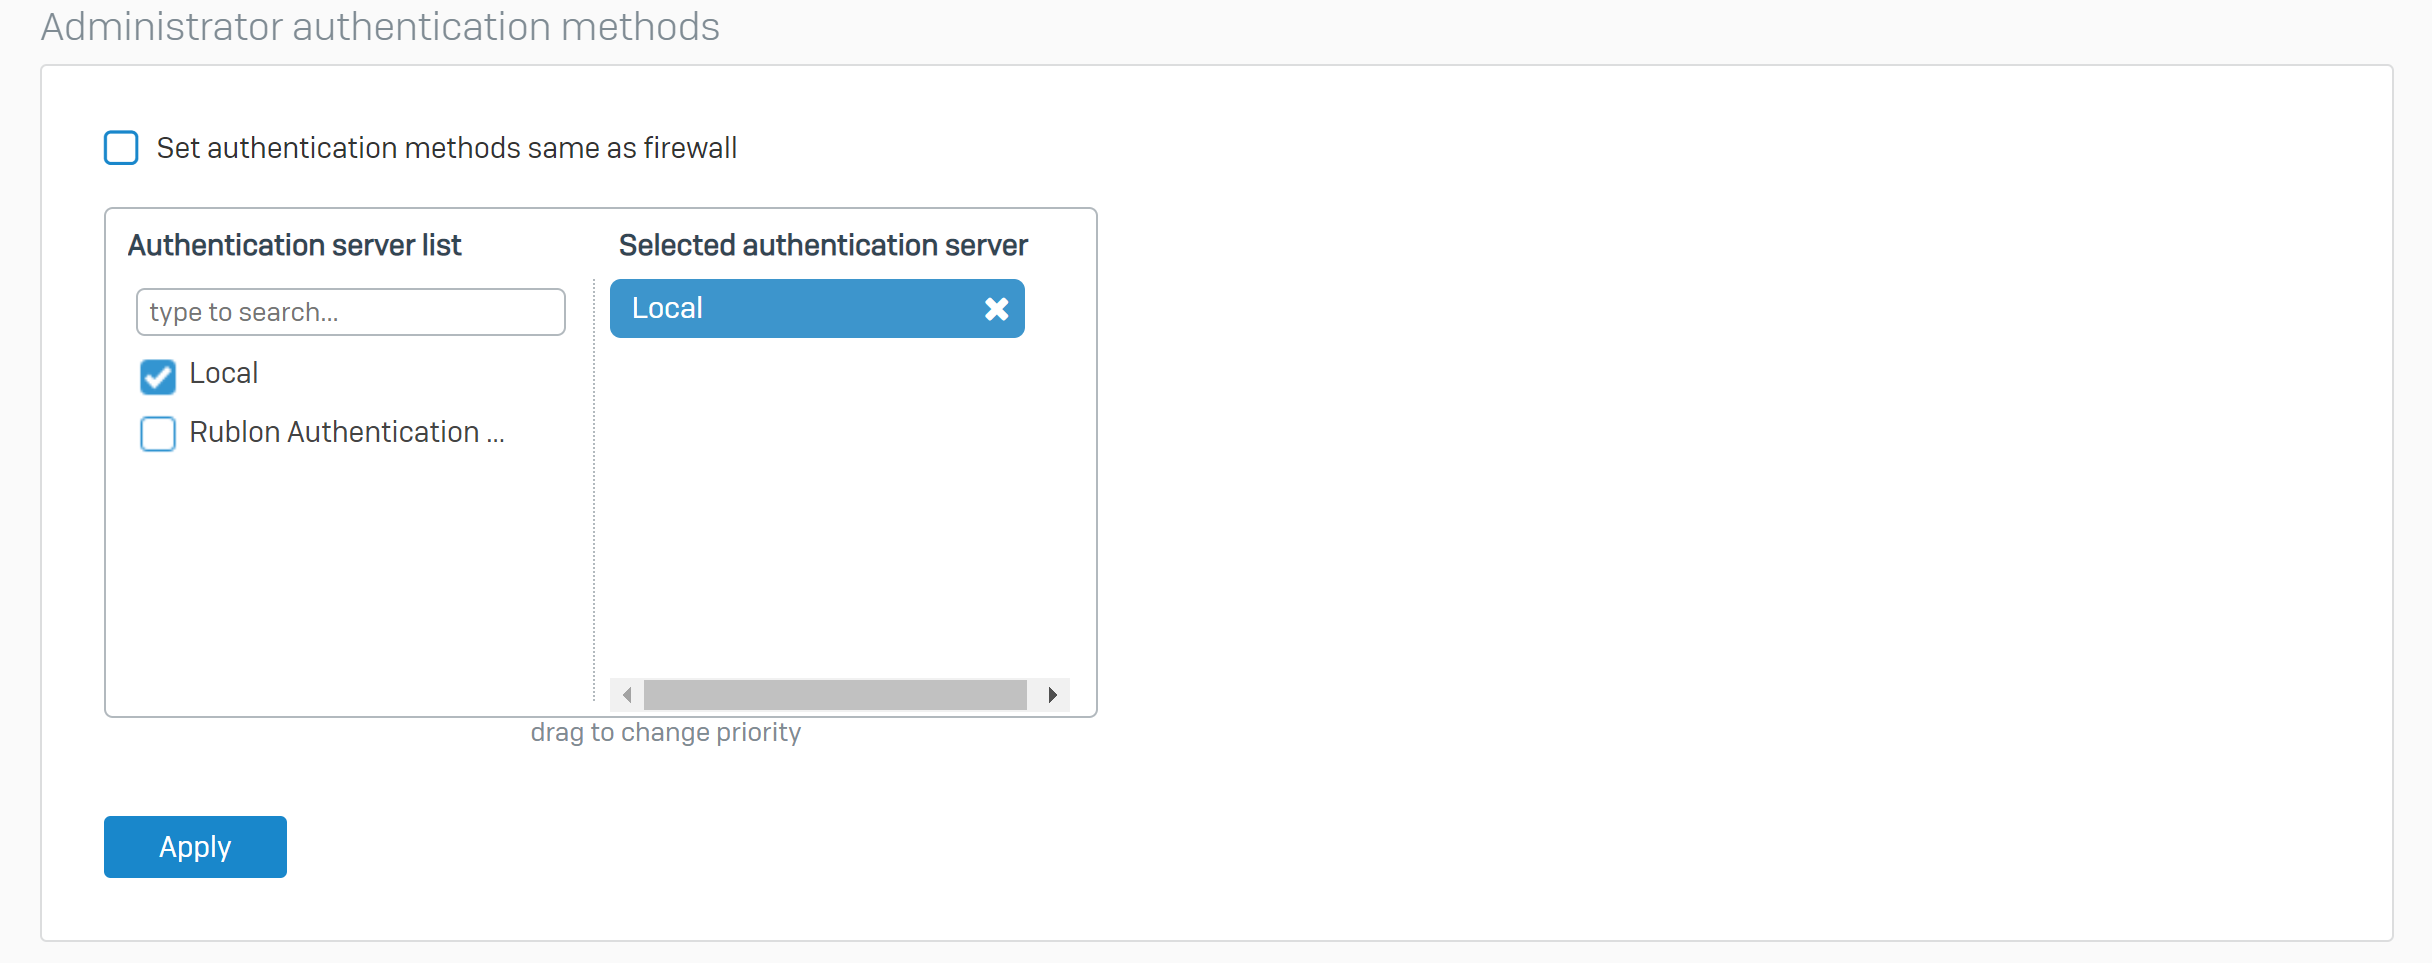Enable same-as-firewall authentication methods checkbox
The width and height of the screenshot is (2432, 963).
[x=122, y=148]
